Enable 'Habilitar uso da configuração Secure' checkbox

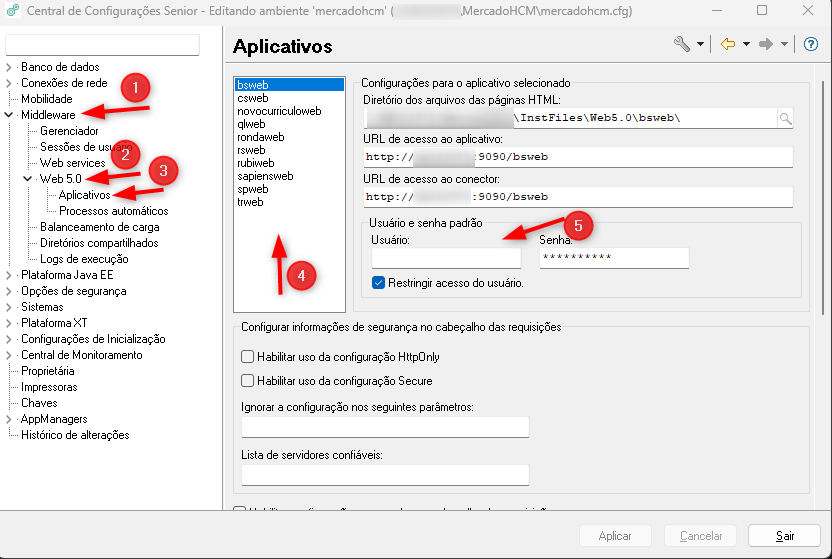(248, 381)
